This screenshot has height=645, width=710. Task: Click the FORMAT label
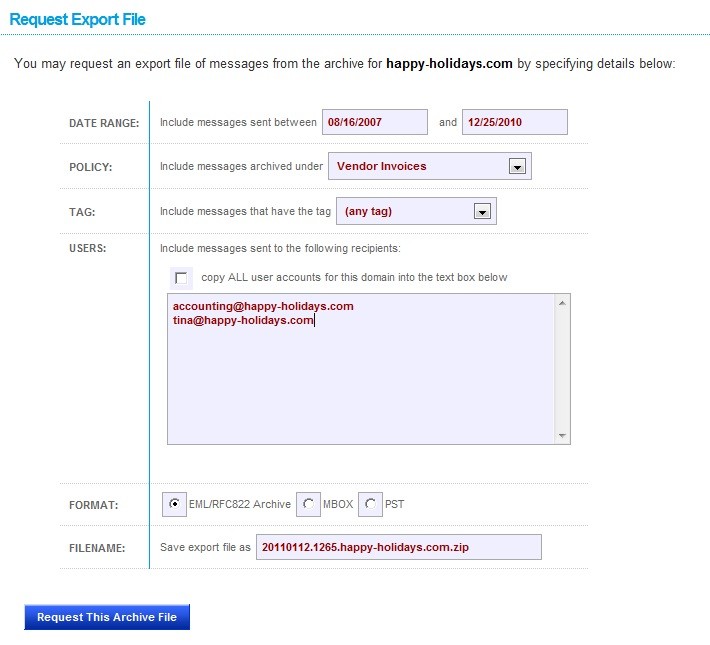[x=93, y=505]
